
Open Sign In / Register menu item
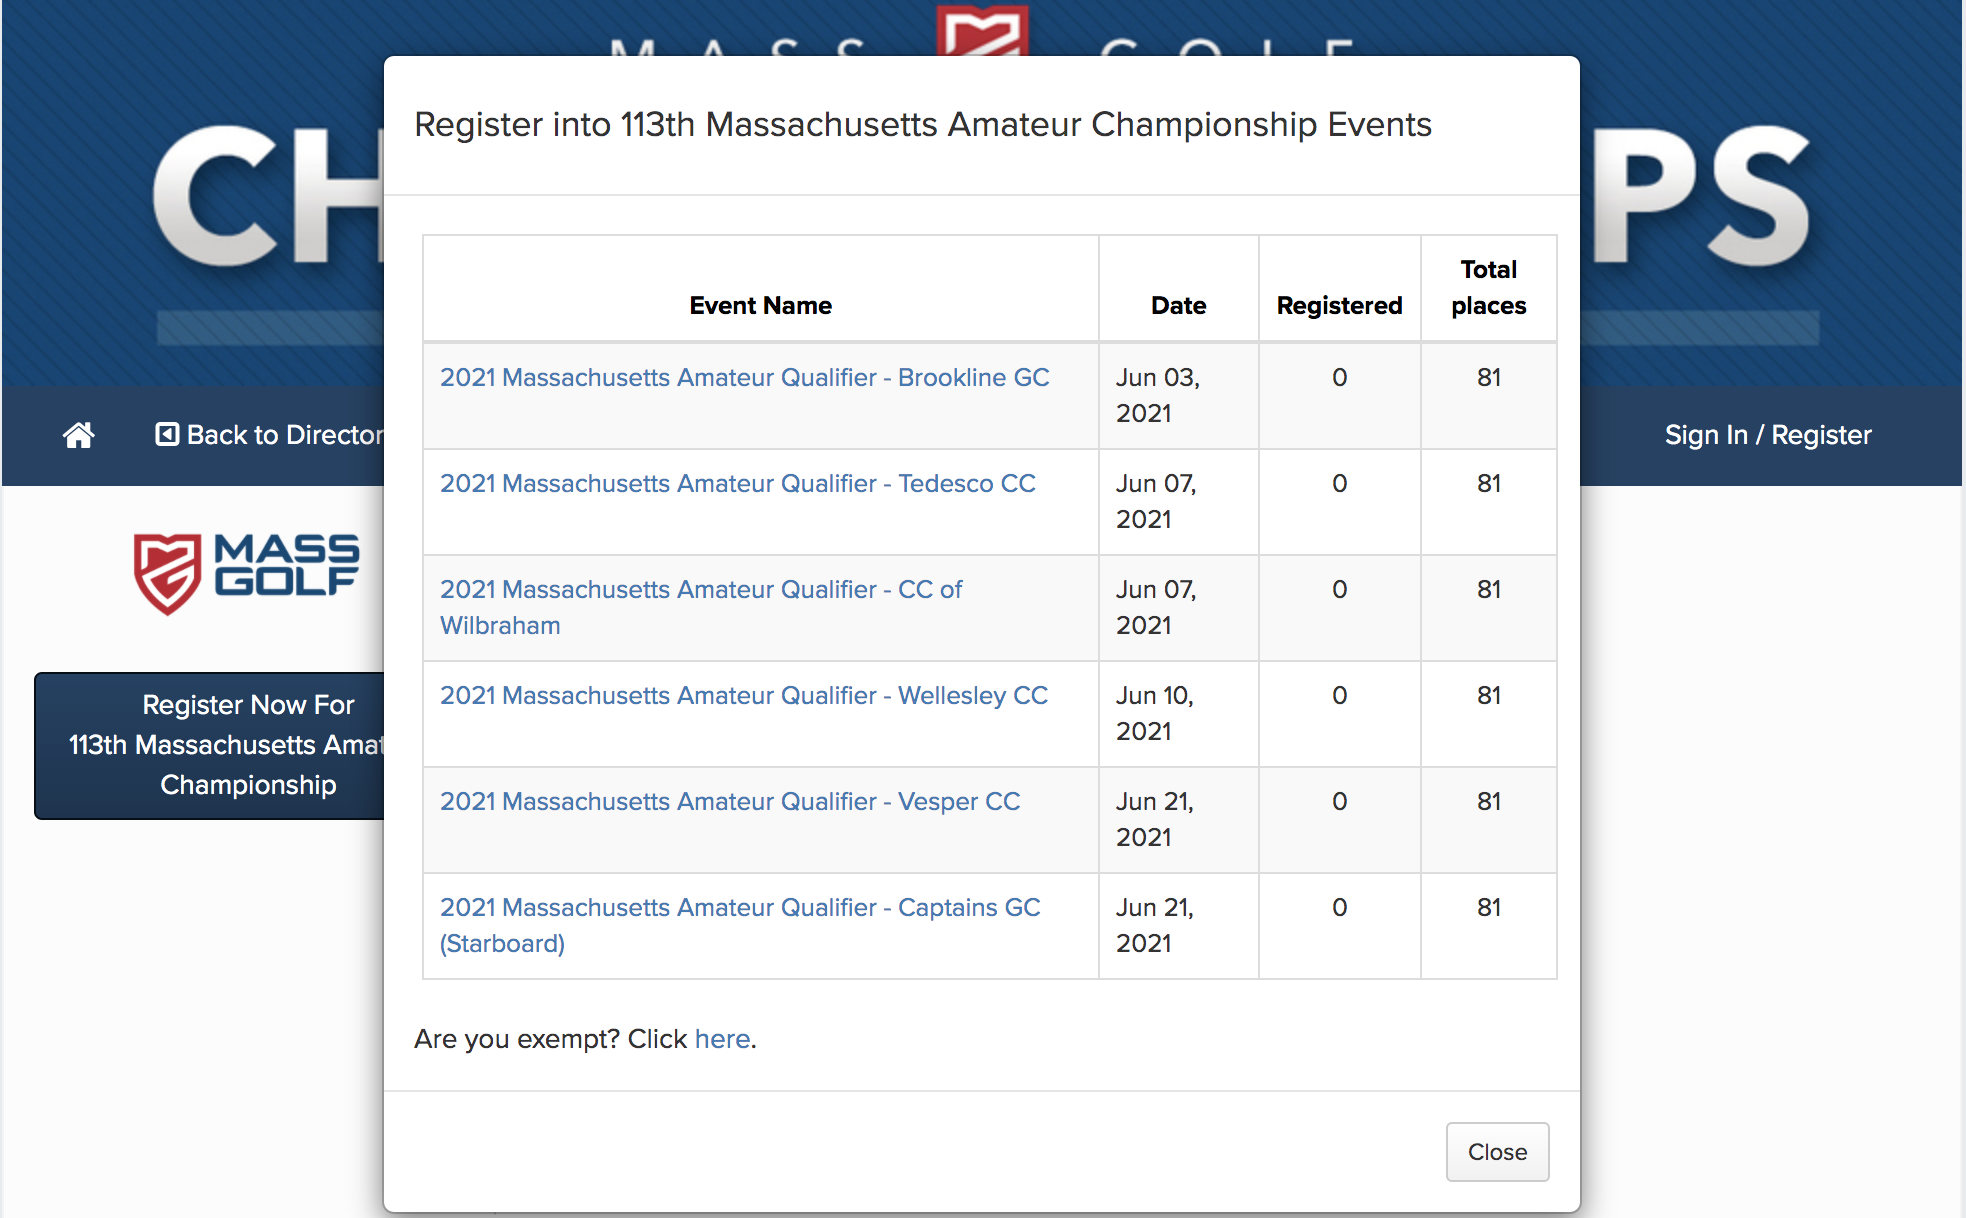click(x=1767, y=435)
